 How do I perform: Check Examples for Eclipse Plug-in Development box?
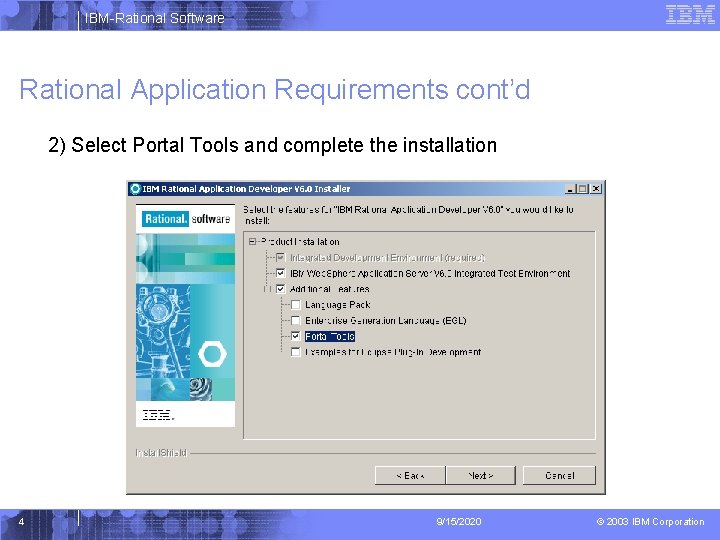[296, 352]
